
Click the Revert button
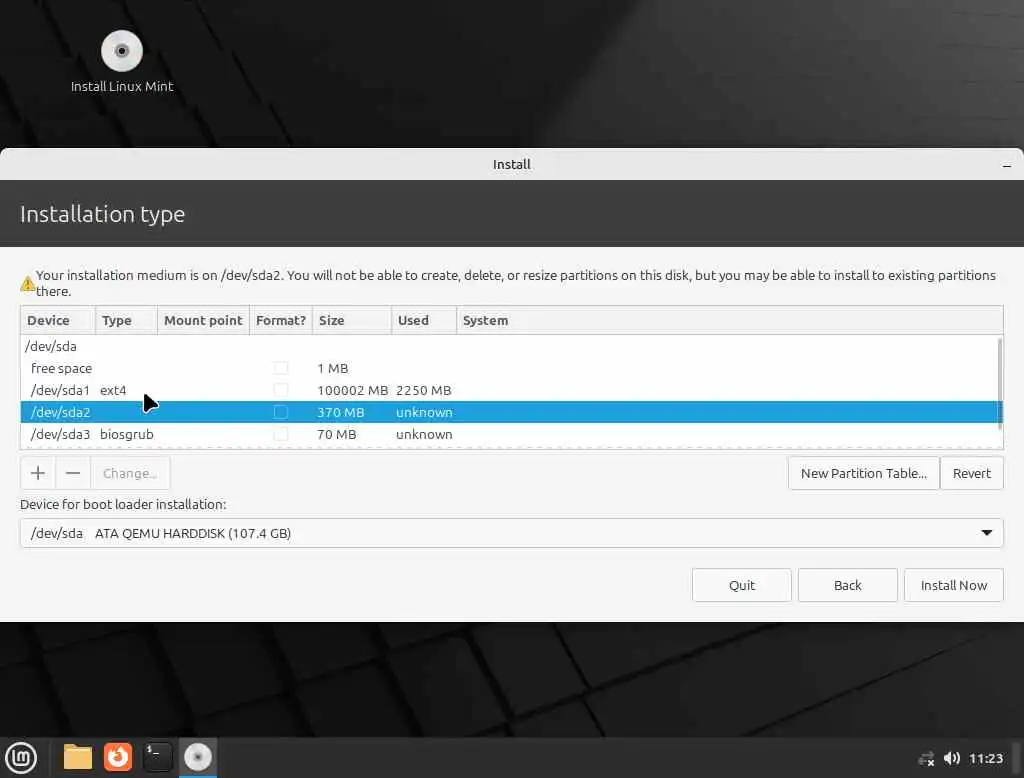pyautogui.click(x=971, y=473)
